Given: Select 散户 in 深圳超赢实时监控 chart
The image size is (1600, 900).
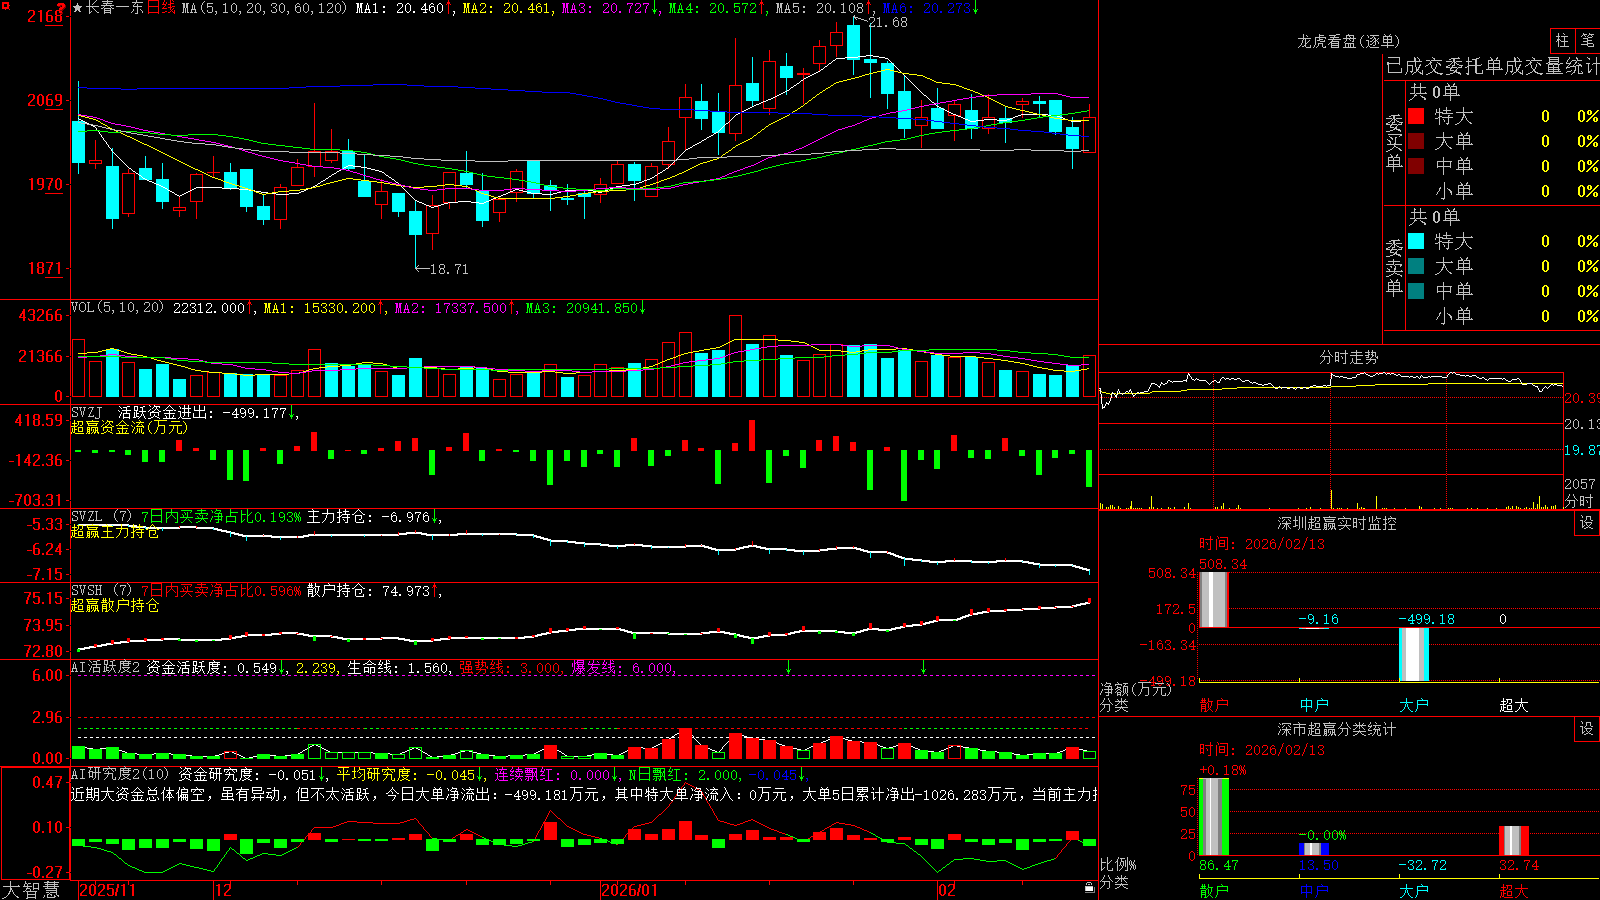Looking at the screenshot, I should 1214,705.
